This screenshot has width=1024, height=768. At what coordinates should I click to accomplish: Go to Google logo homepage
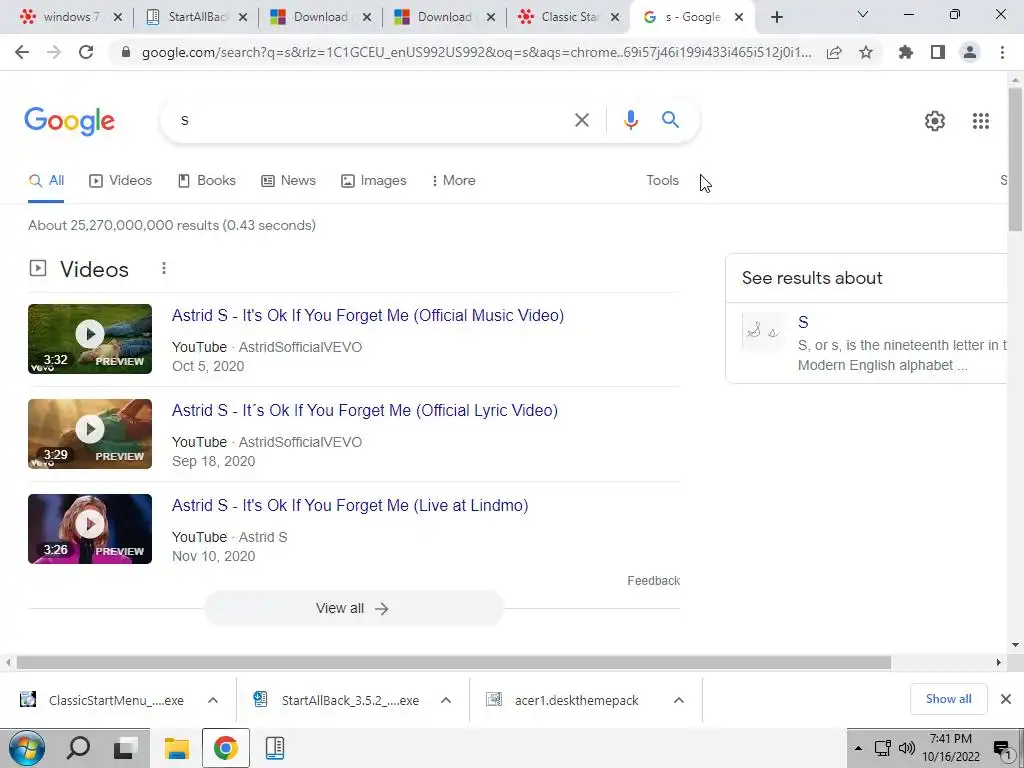pyautogui.click(x=69, y=121)
